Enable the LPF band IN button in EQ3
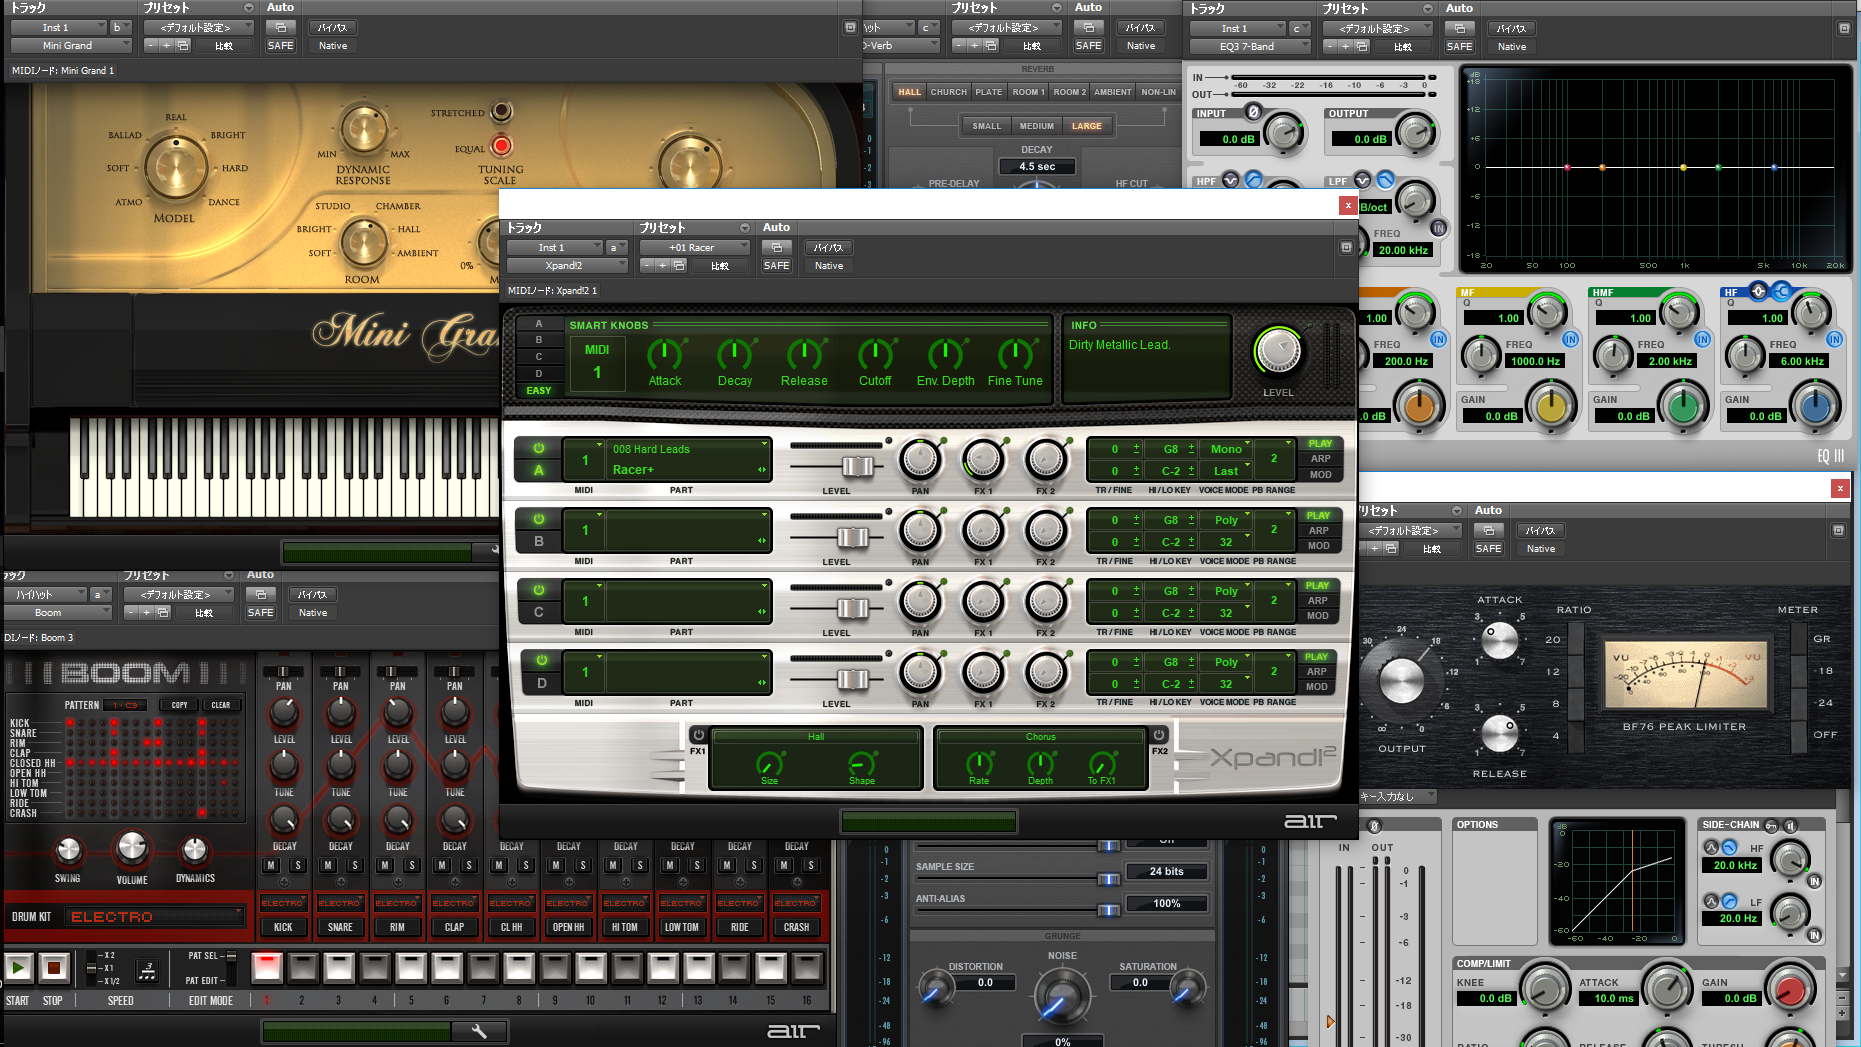 coord(1438,228)
